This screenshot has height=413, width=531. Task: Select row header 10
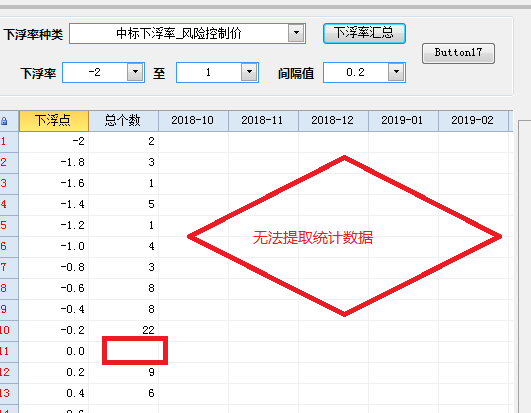coord(9,330)
